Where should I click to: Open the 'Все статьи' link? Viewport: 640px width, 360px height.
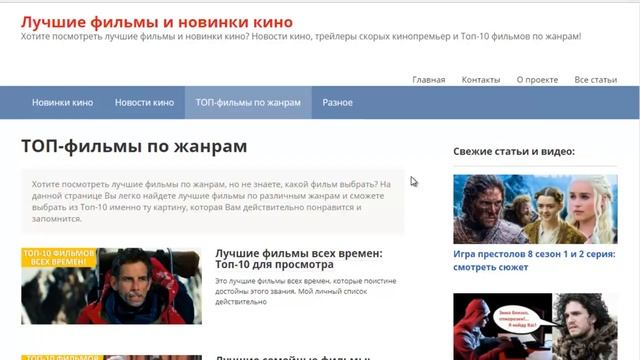596,80
